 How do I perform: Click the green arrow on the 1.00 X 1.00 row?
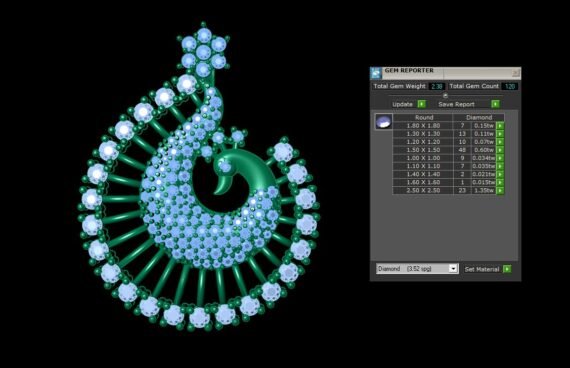point(500,158)
